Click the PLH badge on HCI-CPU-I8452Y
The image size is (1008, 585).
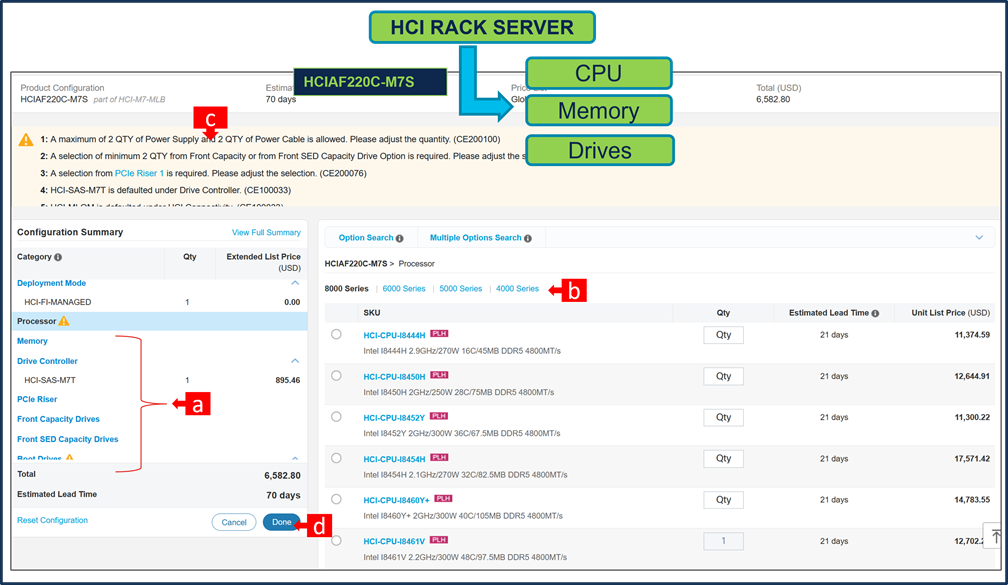pos(439,416)
